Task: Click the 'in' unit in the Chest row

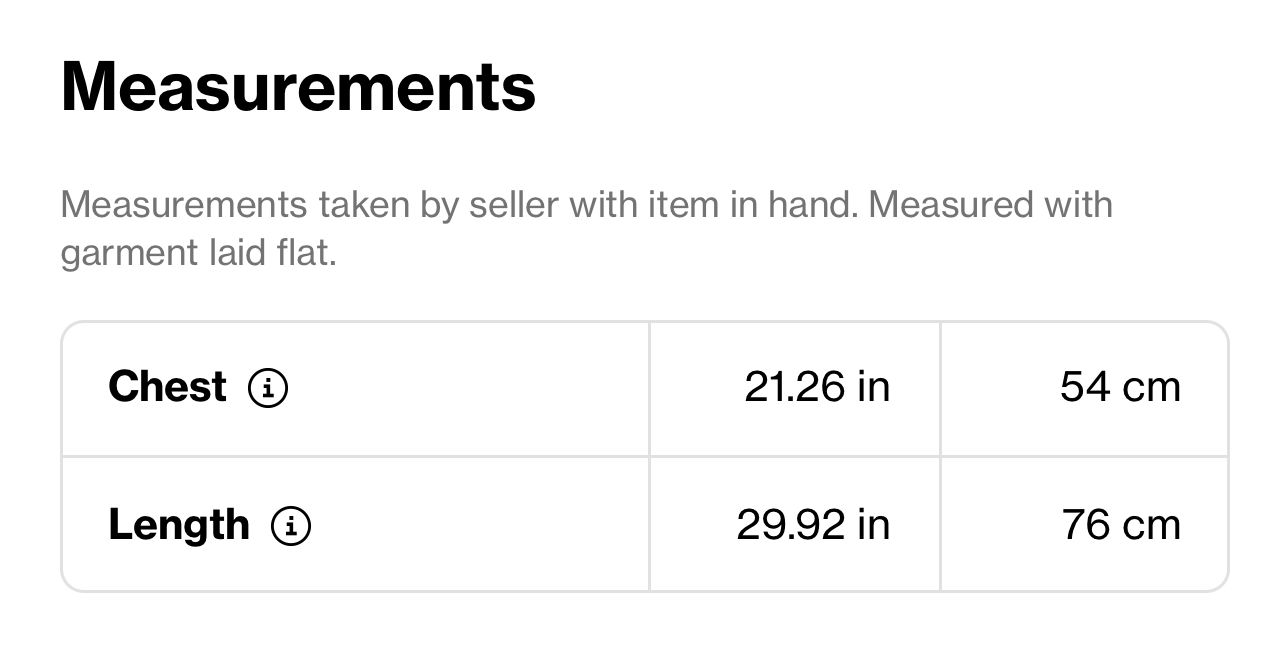Action: (873, 387)
